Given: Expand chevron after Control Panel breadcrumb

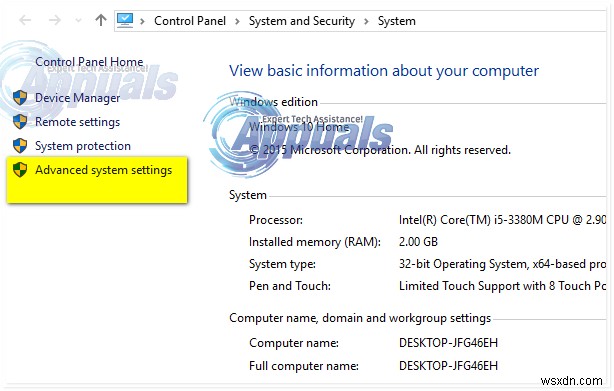Looking at the screenshot, I should coord(237,21).
